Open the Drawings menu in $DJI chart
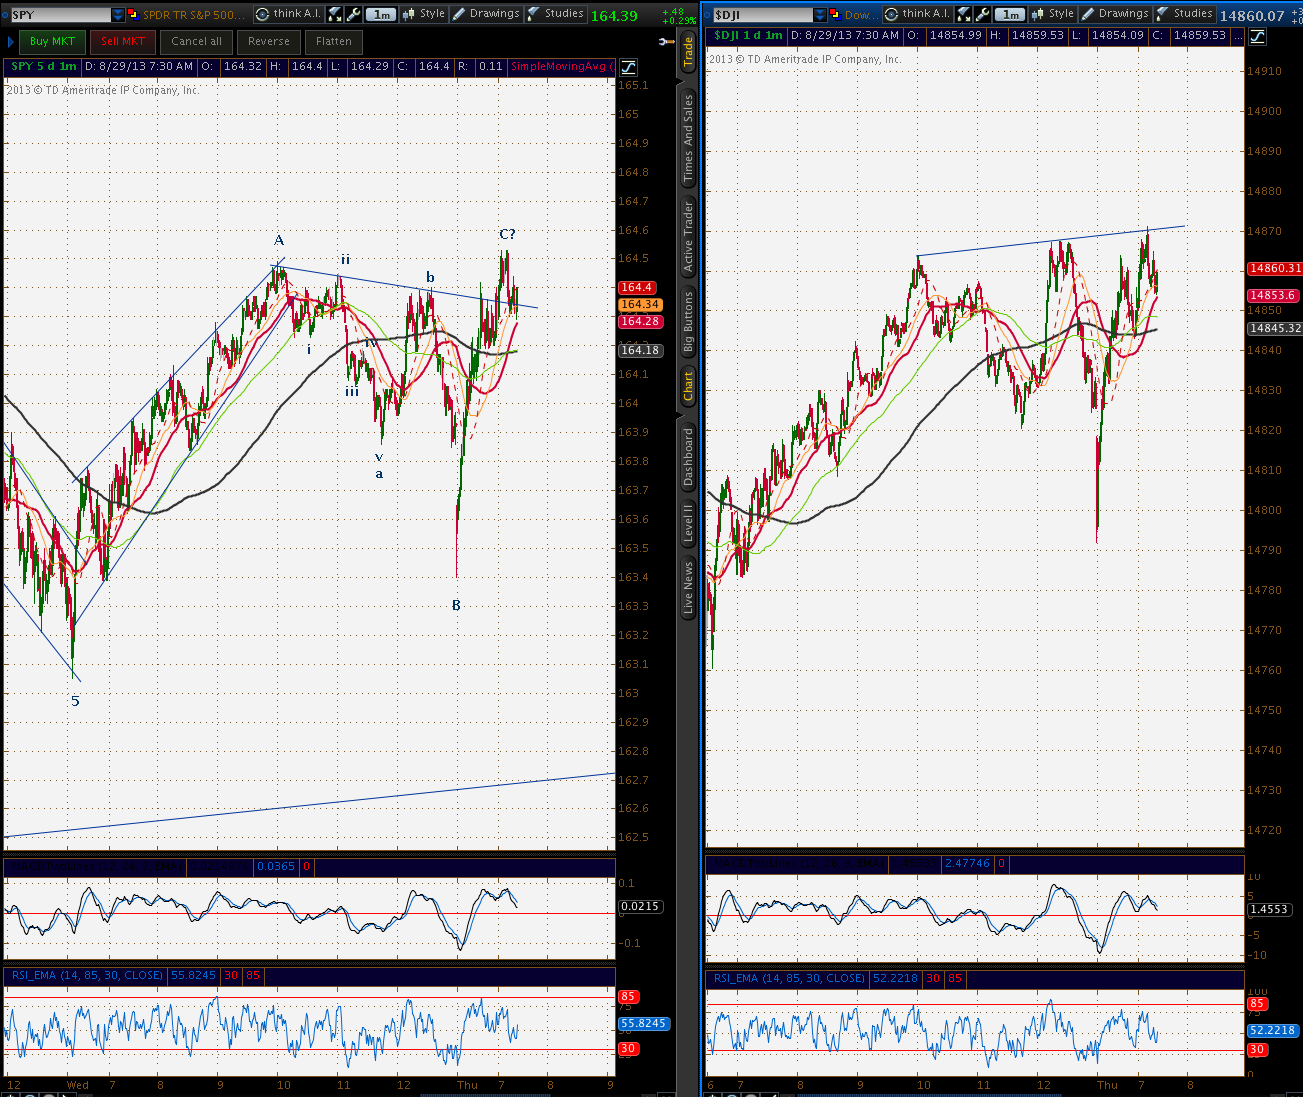The height and width of the screenshot is (1097, 1303). pyautogui.click(x=1116, y=14)
